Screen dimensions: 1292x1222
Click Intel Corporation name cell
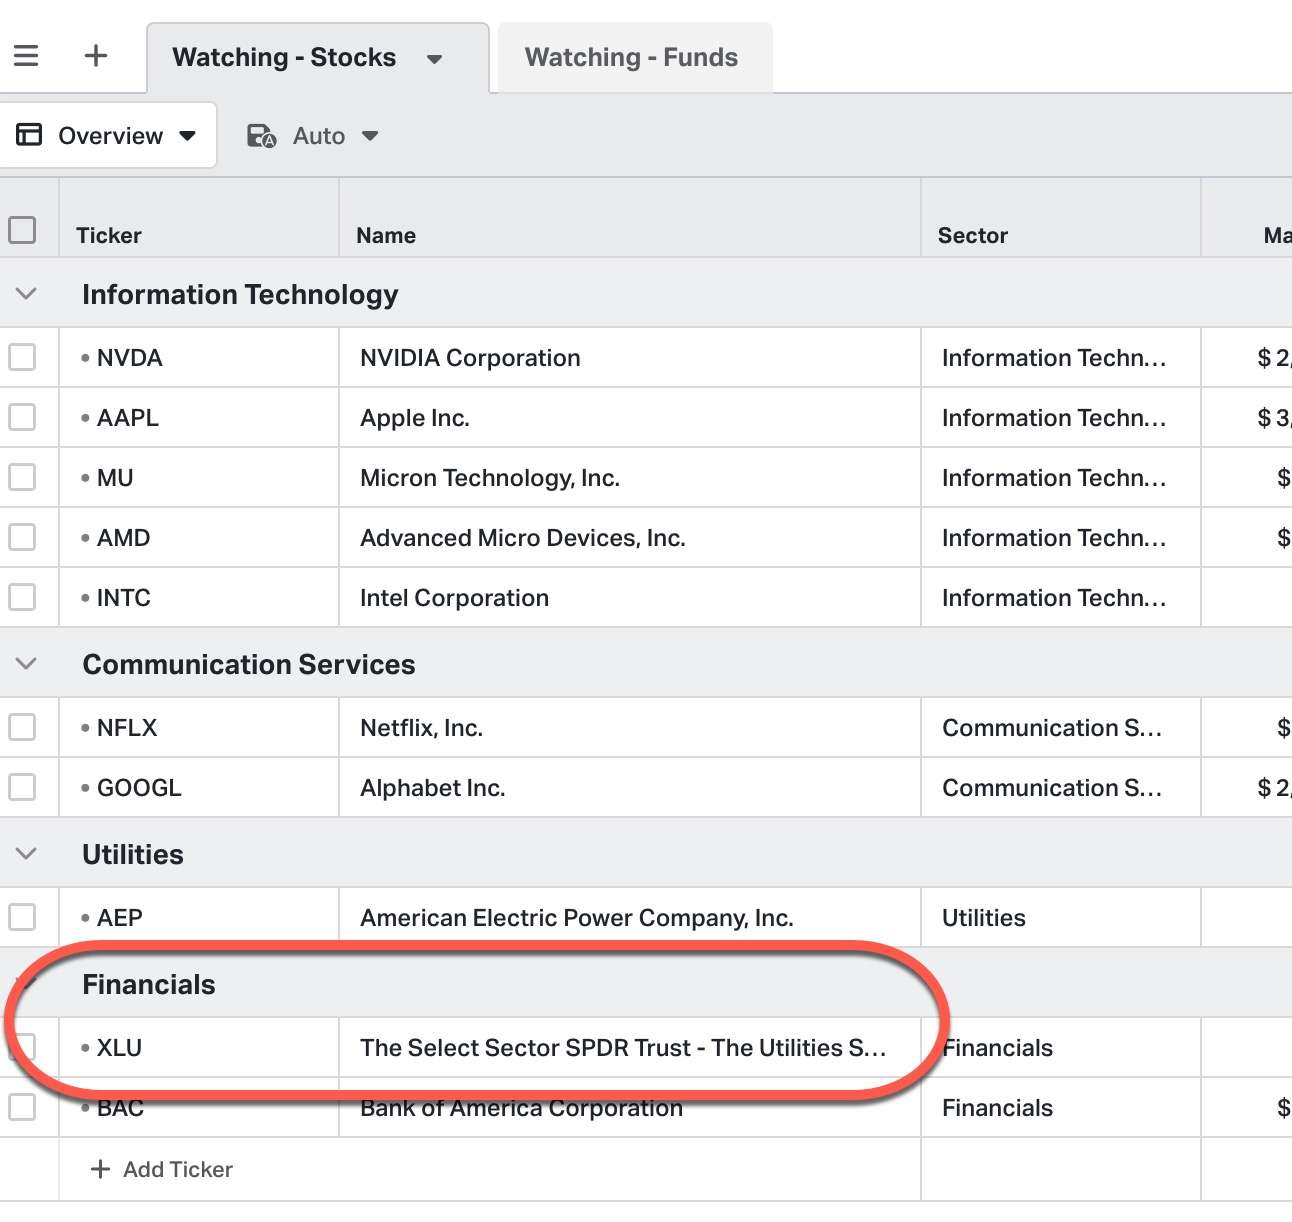(630, 598)
